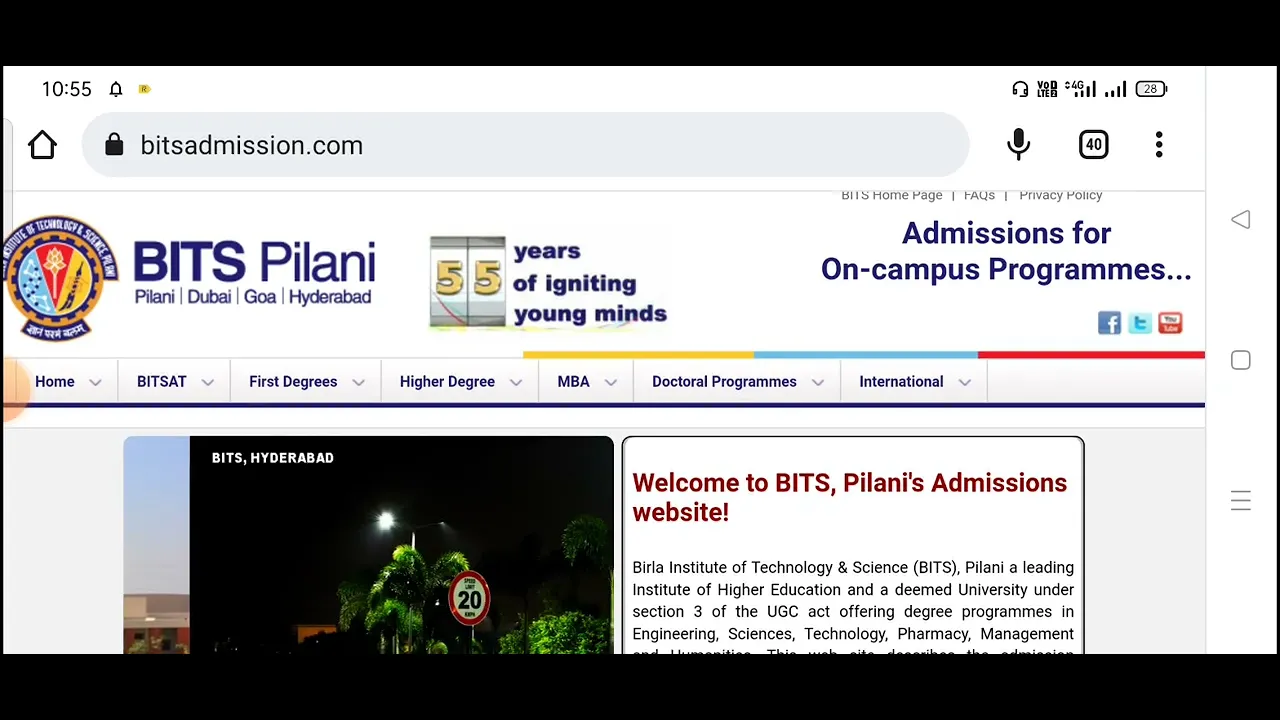Tap the Android home square button
1280x720 pixels.
point(1241,360)
